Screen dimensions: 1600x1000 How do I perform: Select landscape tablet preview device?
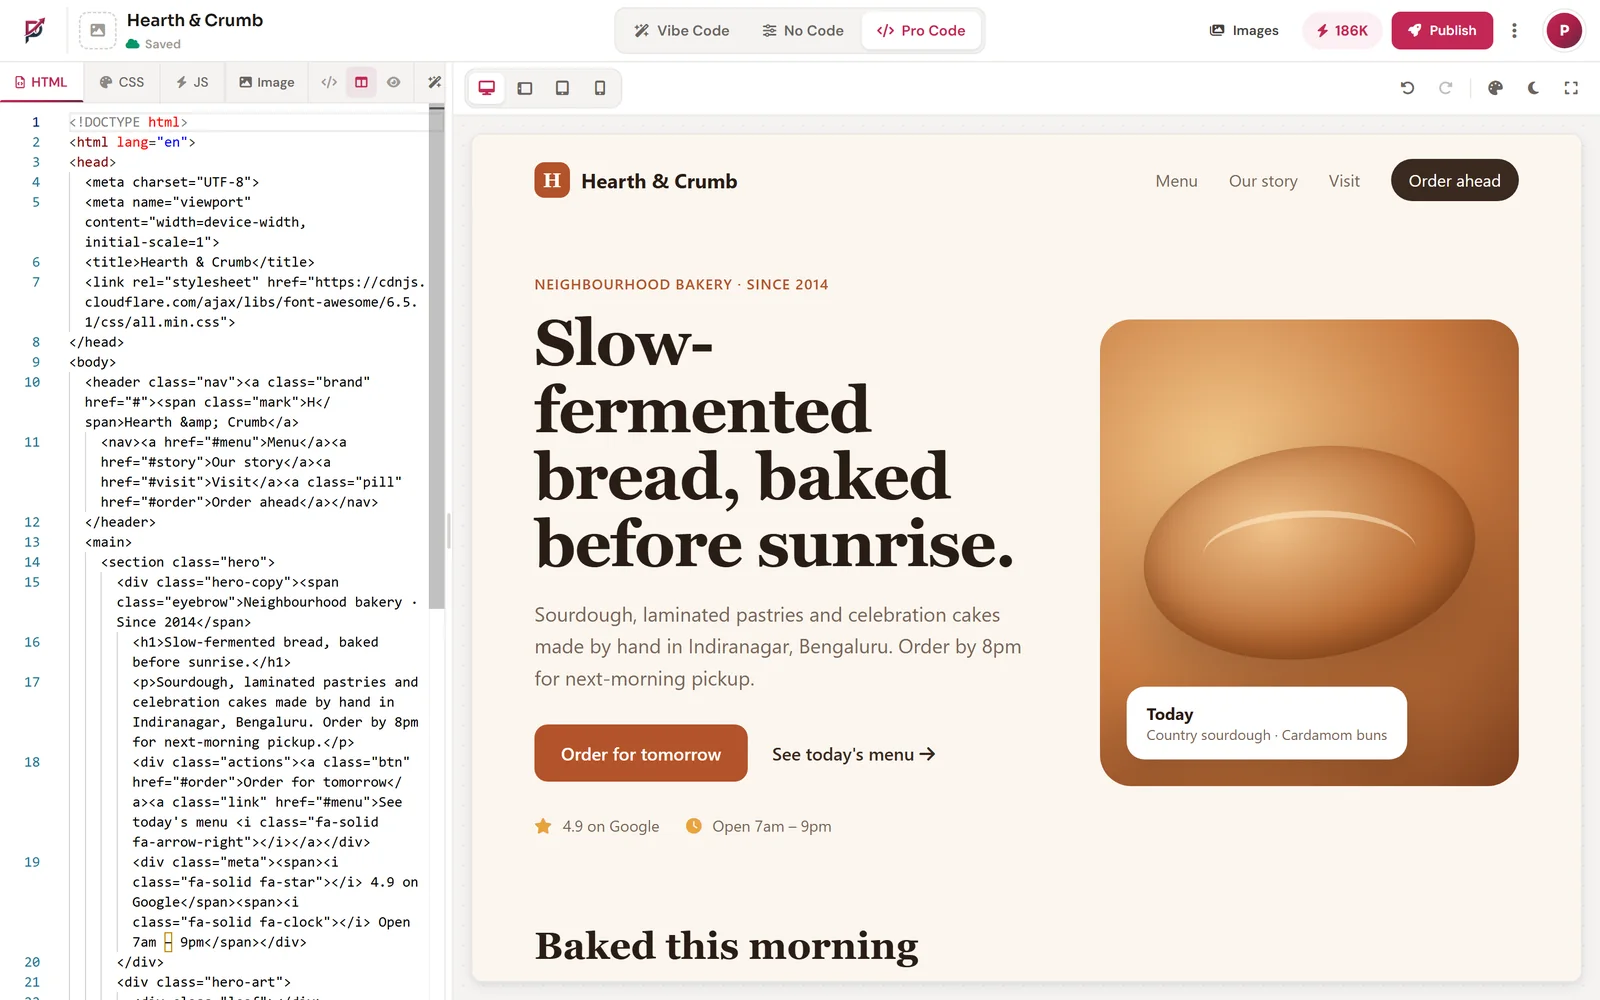pos(525,88)
